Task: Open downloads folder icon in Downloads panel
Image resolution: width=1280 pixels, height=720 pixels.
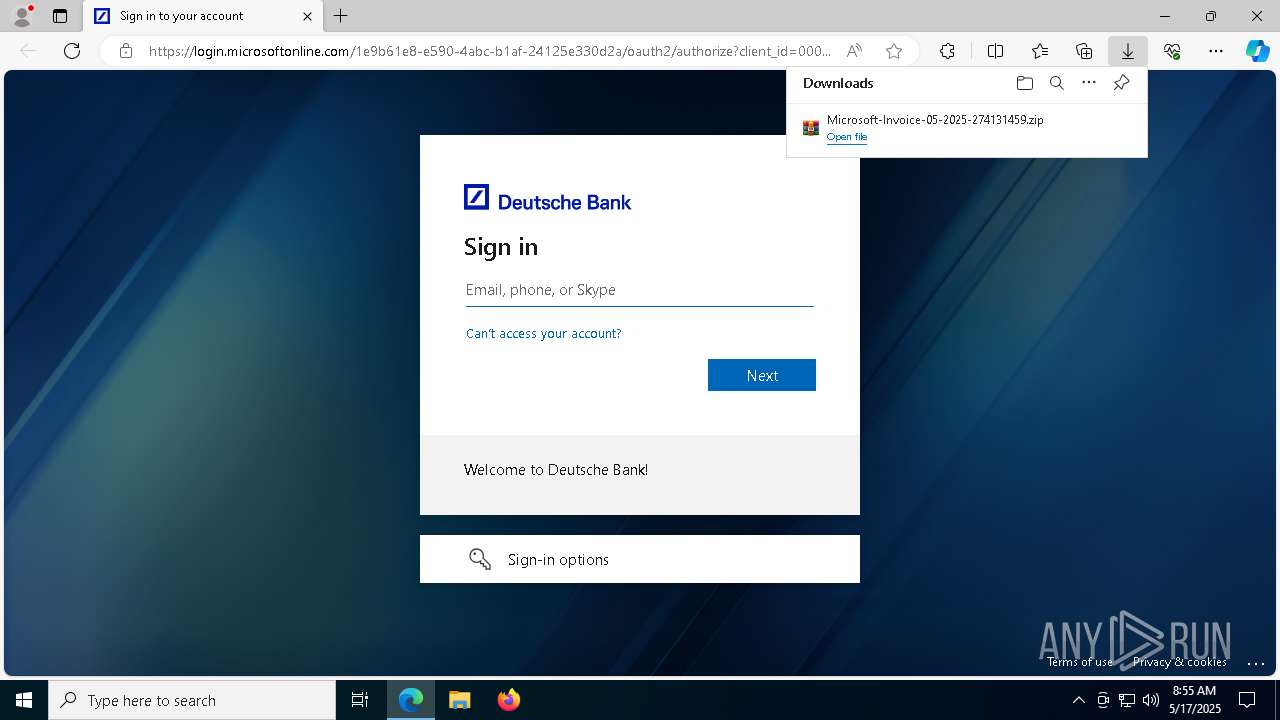Action: click(1024, 83)
